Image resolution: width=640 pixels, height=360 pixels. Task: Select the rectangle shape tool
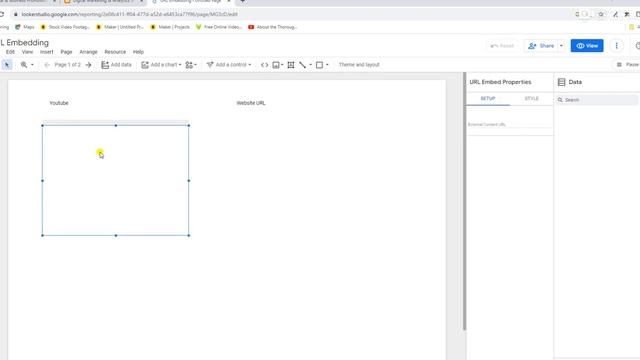tap(320, 65)
